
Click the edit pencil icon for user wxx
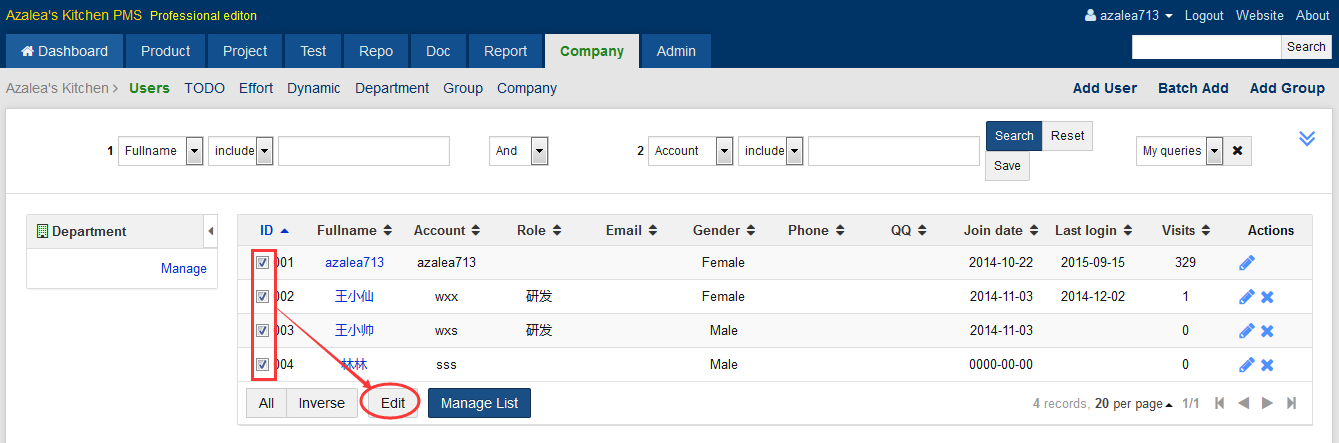pyautogui.click(x=1246, y=297)
